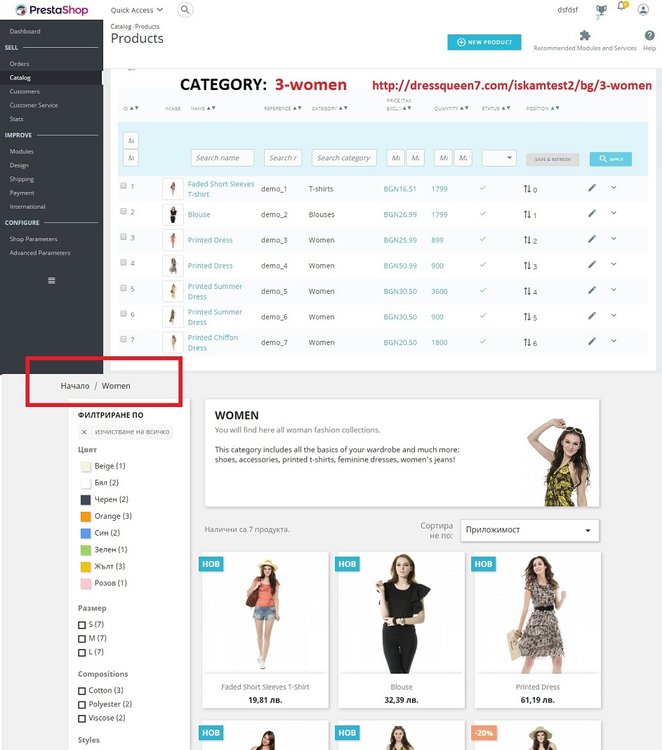Click the New Product button
This screenshot has width=662, height=750.
click(484, 42)
